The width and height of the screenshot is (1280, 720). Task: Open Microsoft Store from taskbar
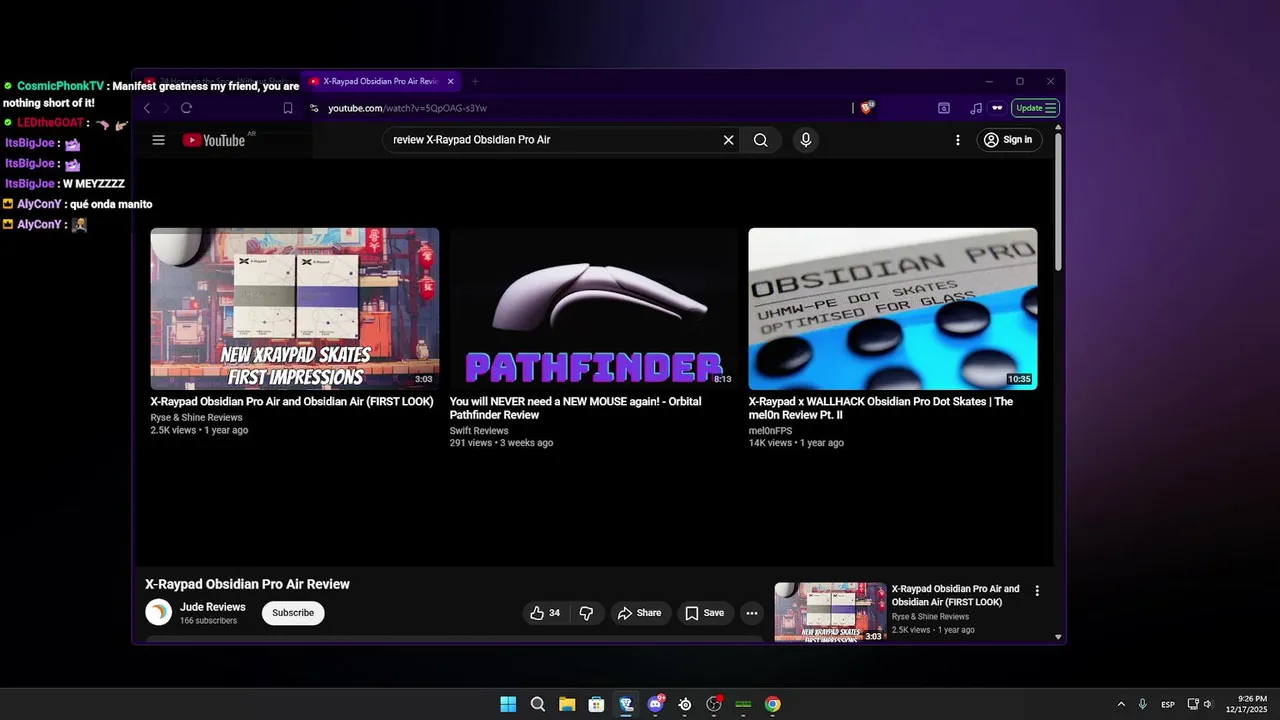coord(596,704)
